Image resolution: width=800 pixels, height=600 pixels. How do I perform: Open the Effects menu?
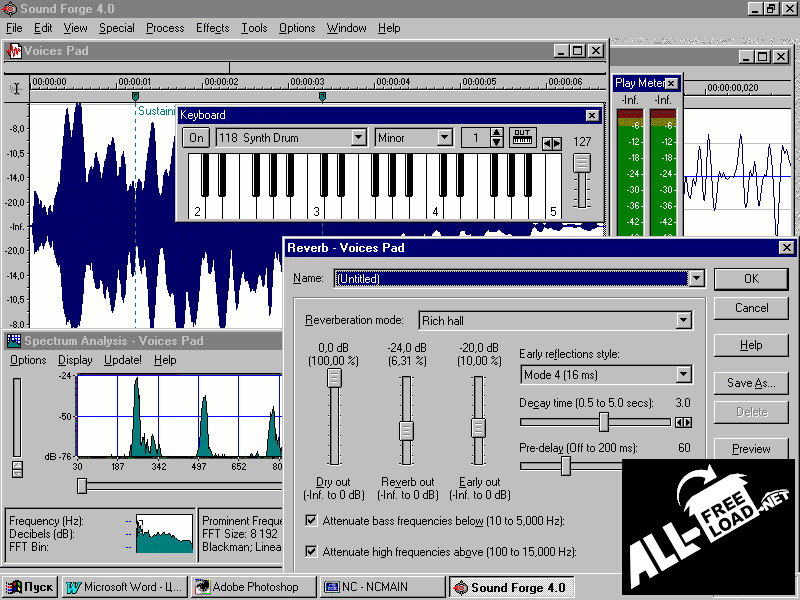212,28
